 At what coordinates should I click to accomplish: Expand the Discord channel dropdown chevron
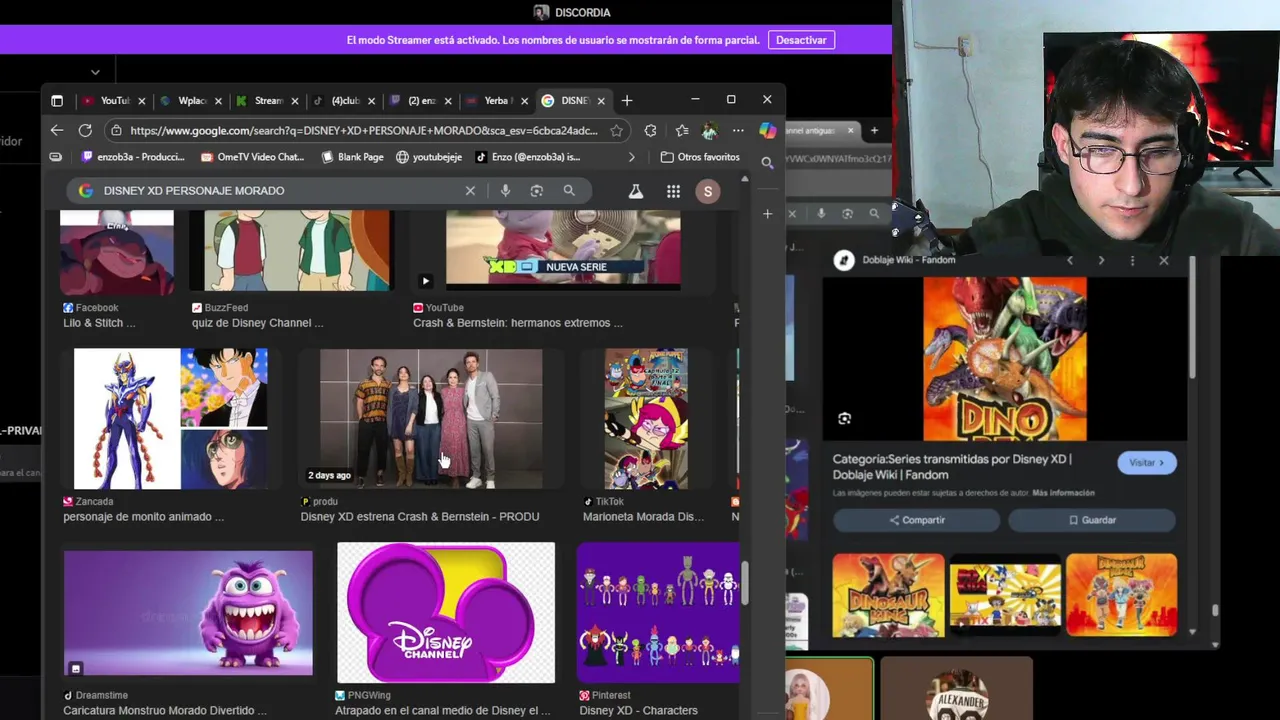click(x=95, y=72)
